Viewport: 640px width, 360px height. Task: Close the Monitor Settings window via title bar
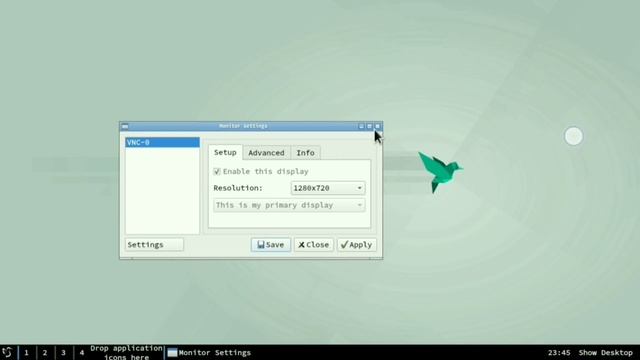tap(378, 126)
